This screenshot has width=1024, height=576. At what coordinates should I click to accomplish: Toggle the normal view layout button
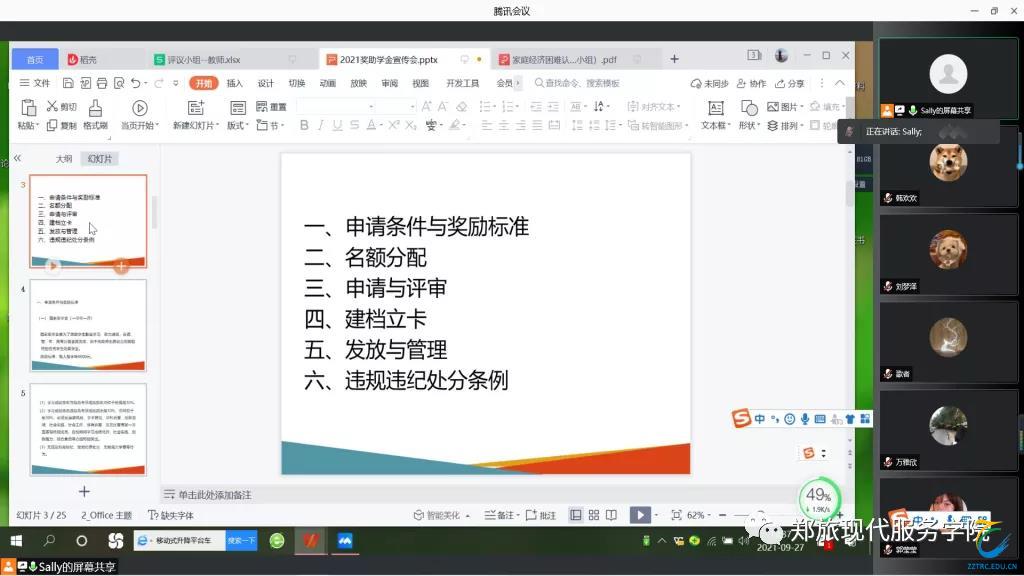(x=576, y=515)
